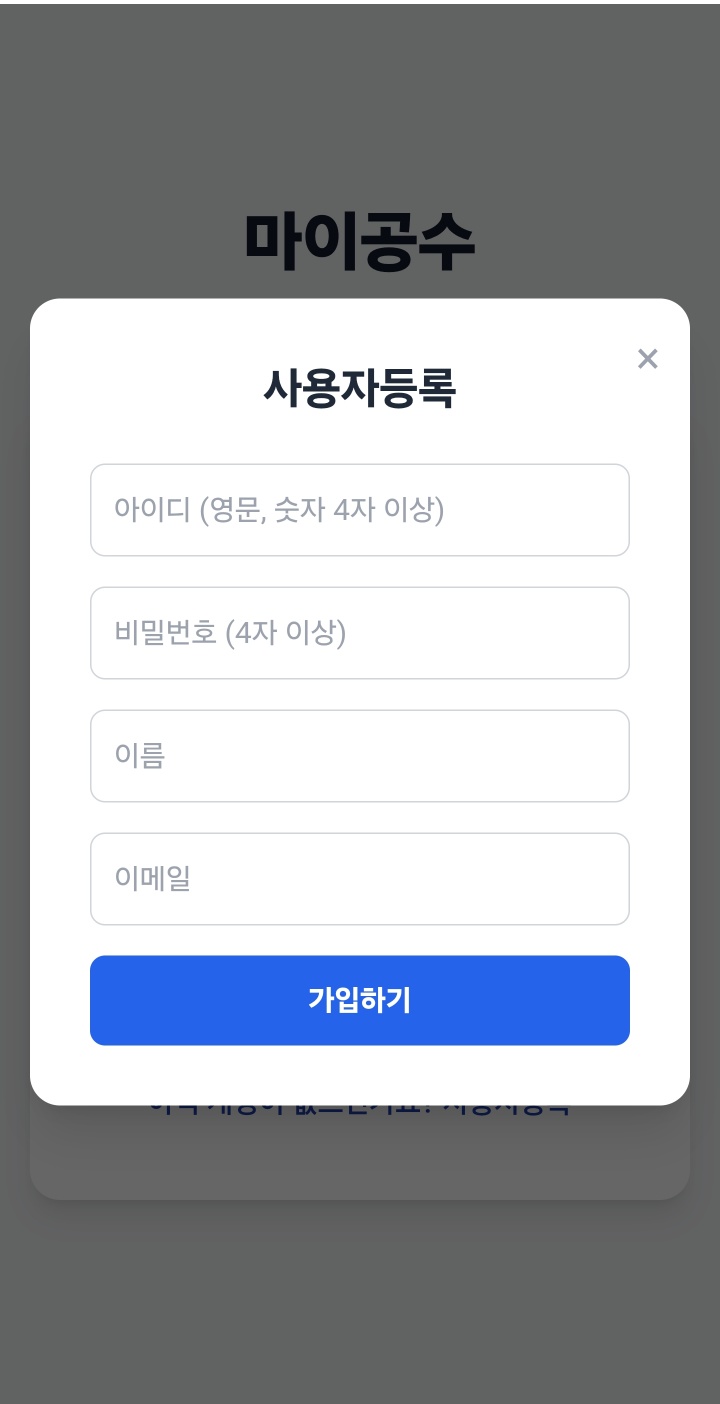The width and height of the screenshot is (720, 1404).
Task: Focus the 비밀번호 (4자 이상) field
Action: (360, 633)
